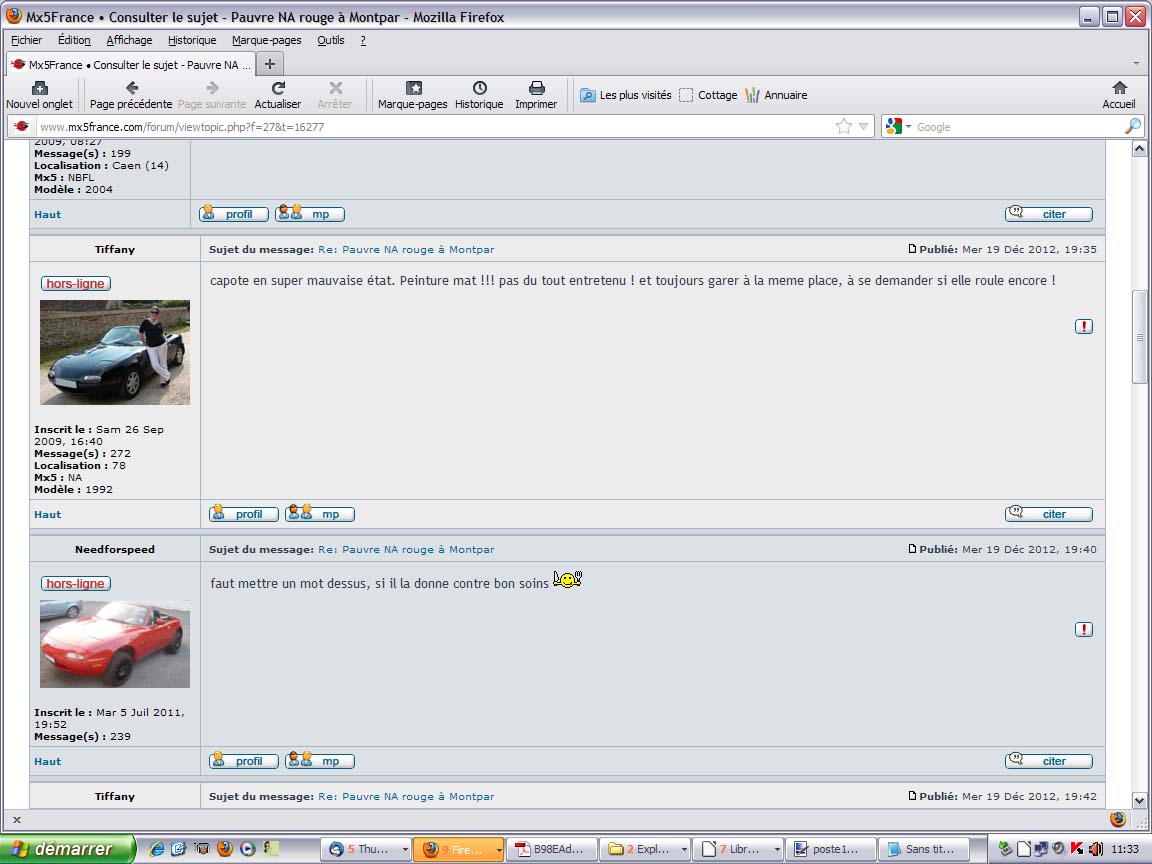Viewport: 1152px width, 864px height.
Task: Click Needforspeed's hors-ligne status badge
Action: point(75,583)
